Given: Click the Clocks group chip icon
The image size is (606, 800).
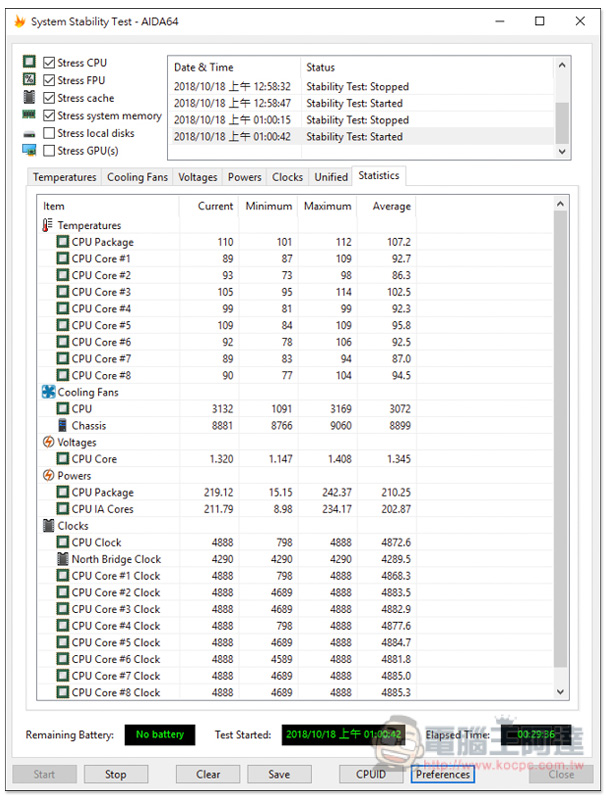Looking at the screenshot, I should tap(48, 526).
